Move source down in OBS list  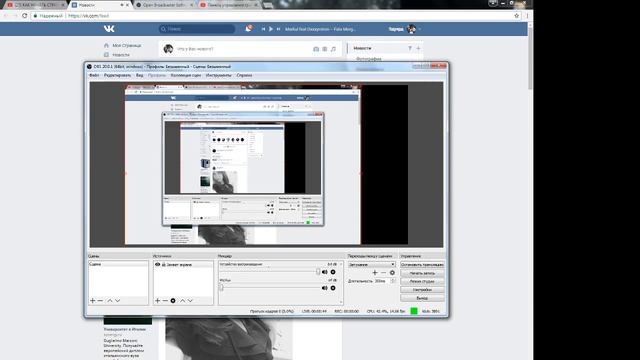click(190, 300)
